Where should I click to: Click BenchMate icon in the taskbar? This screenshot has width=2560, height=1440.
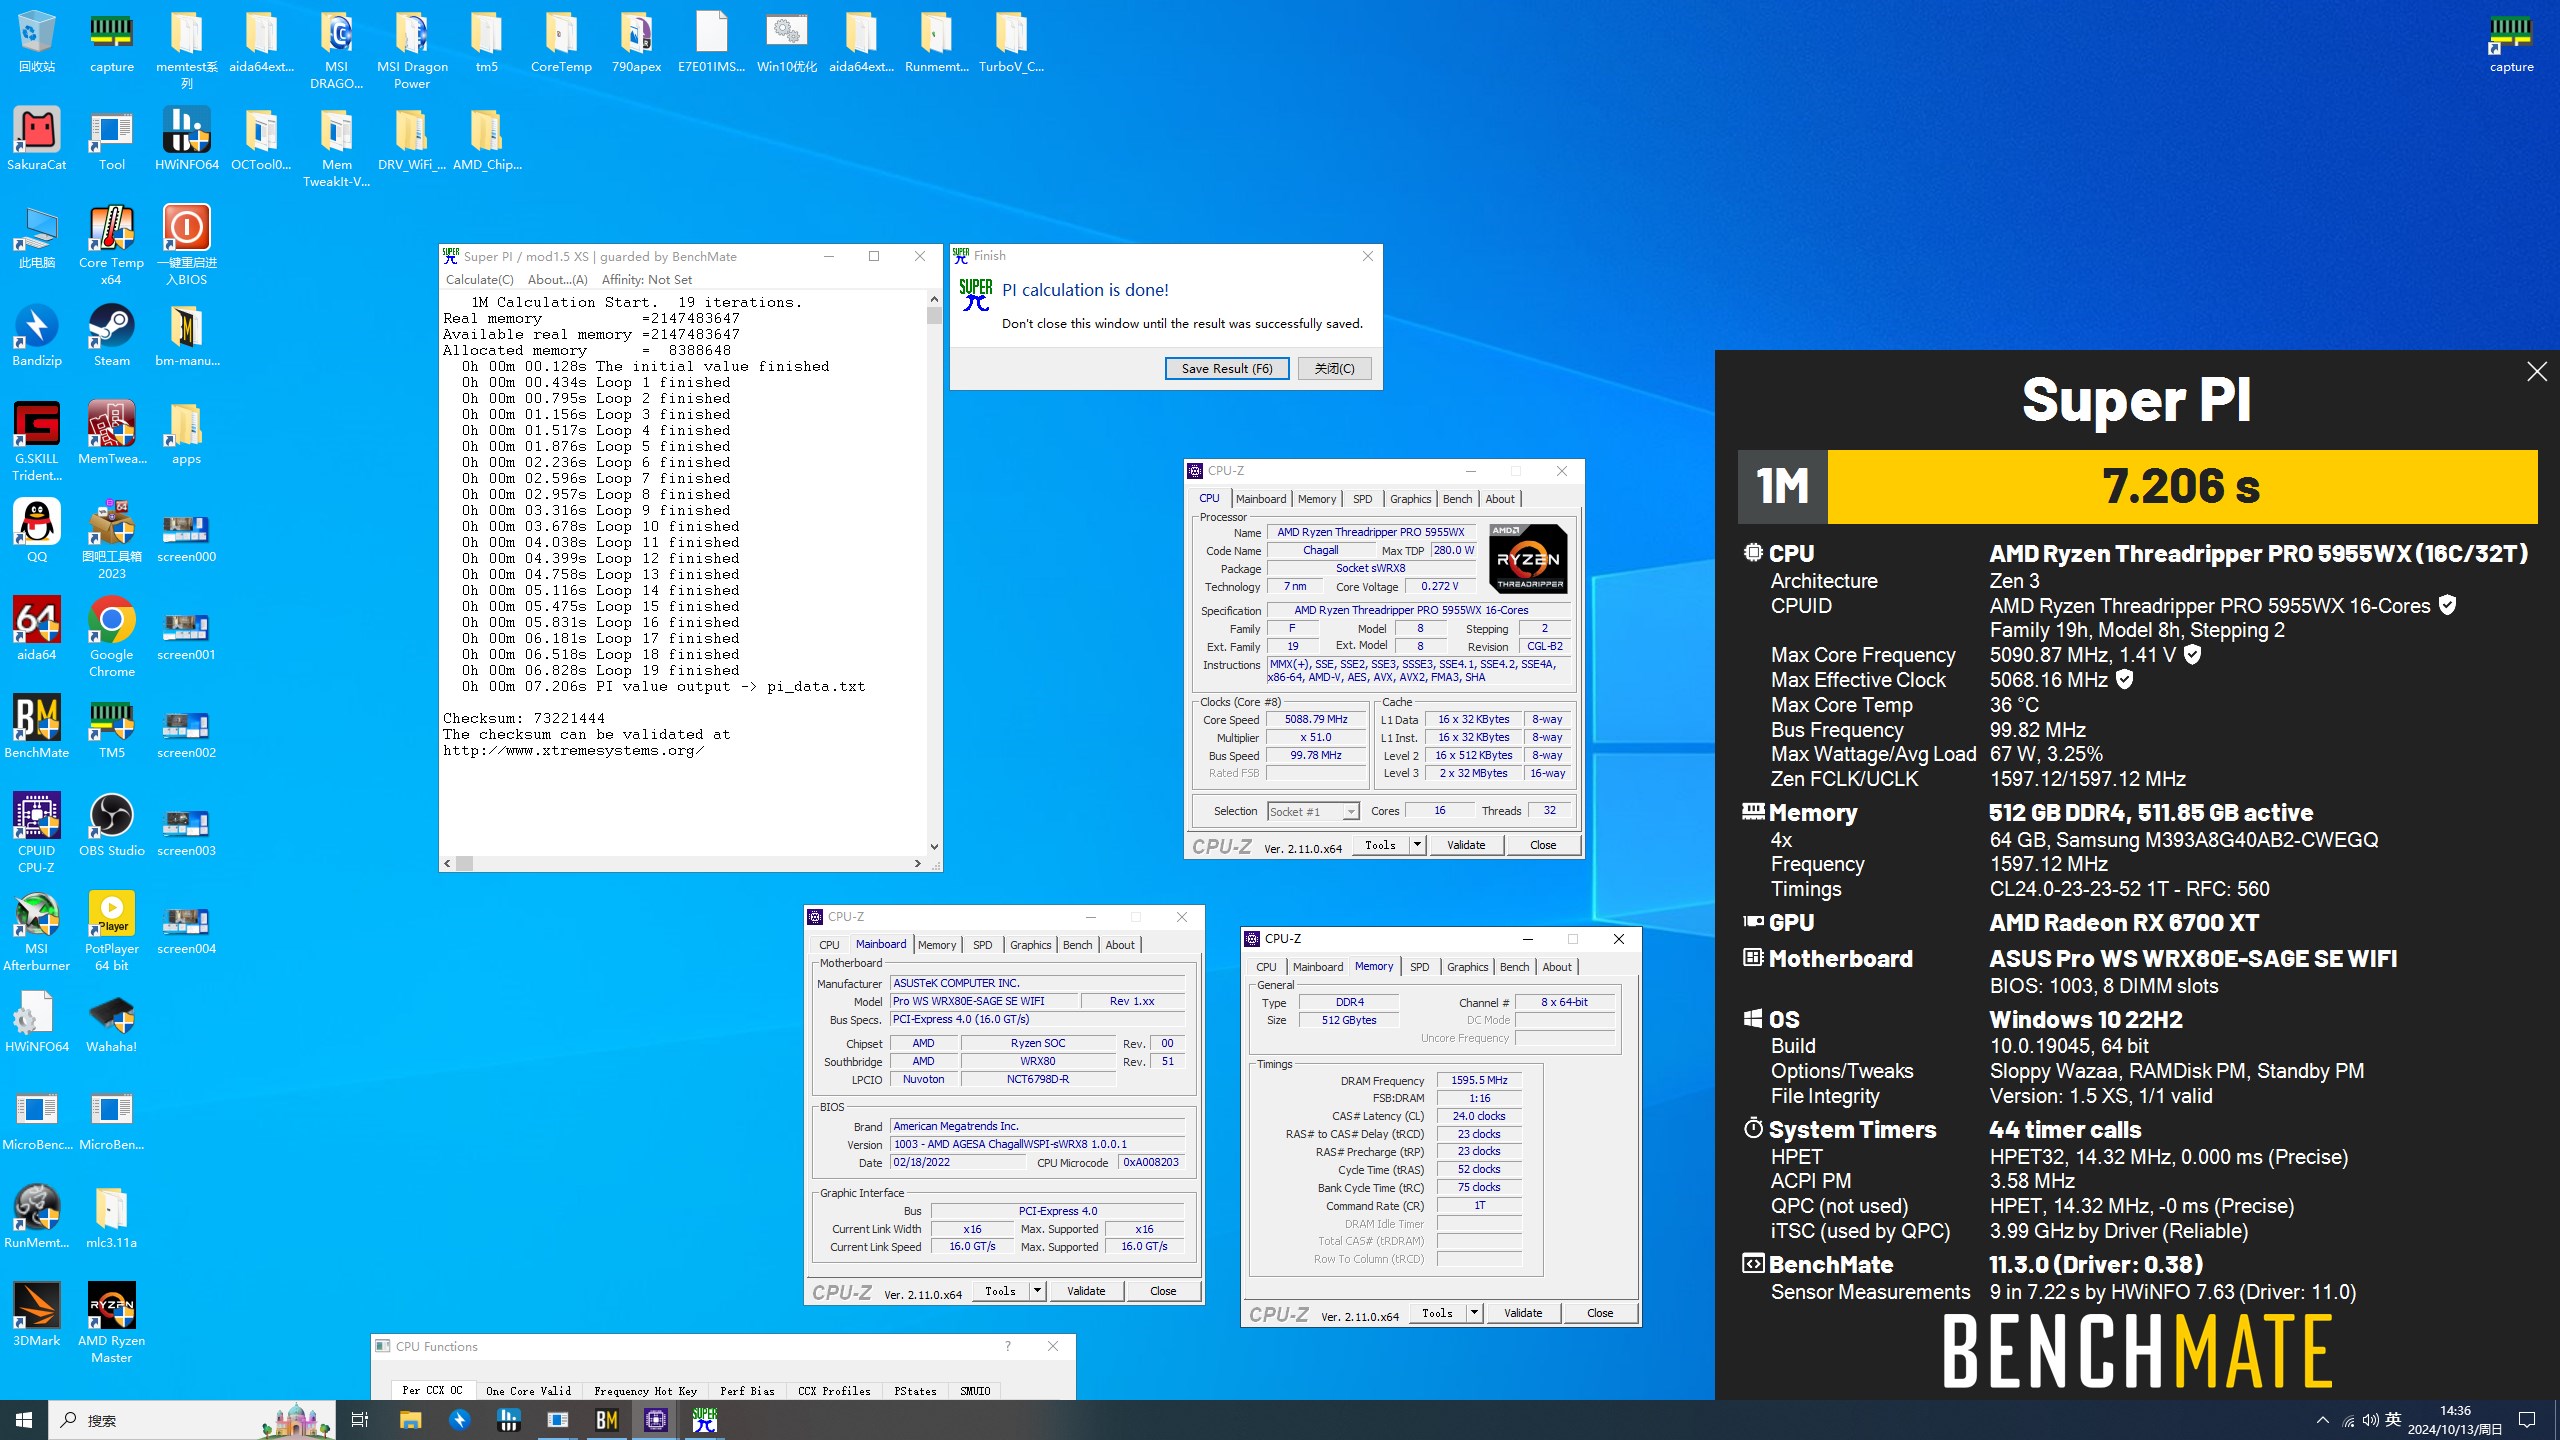607,1420
